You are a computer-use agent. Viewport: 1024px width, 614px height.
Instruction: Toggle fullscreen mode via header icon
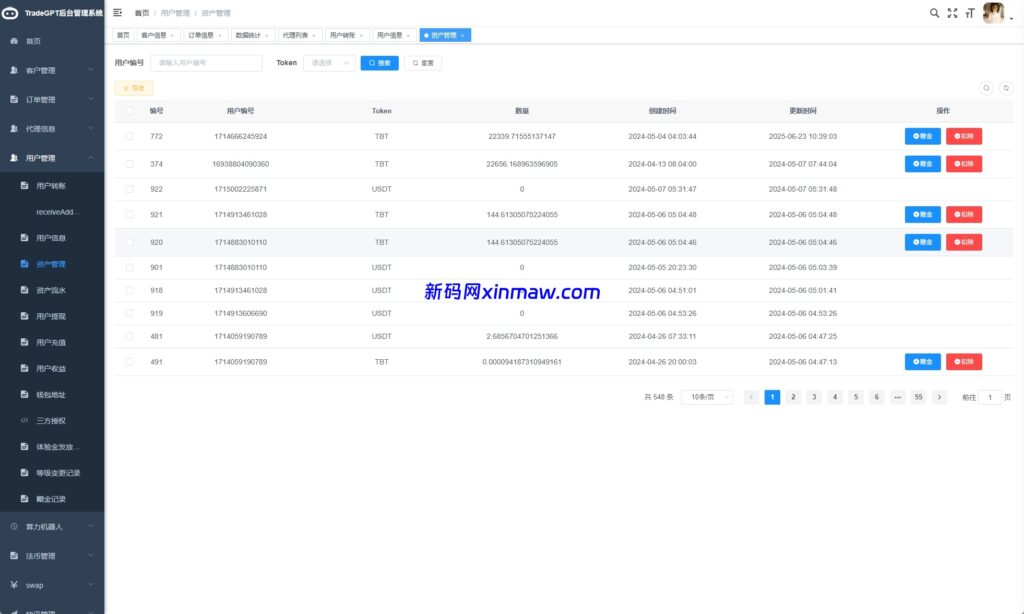click(950, 12)
